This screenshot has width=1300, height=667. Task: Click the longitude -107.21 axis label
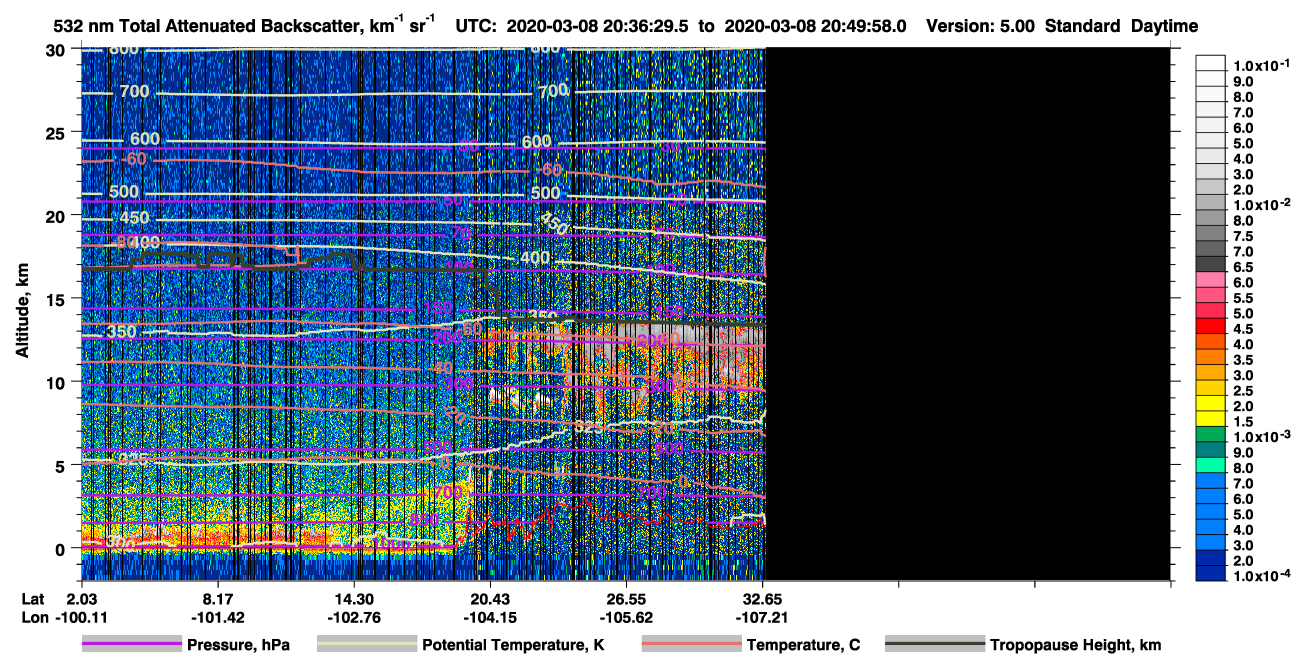pos(763,618)
